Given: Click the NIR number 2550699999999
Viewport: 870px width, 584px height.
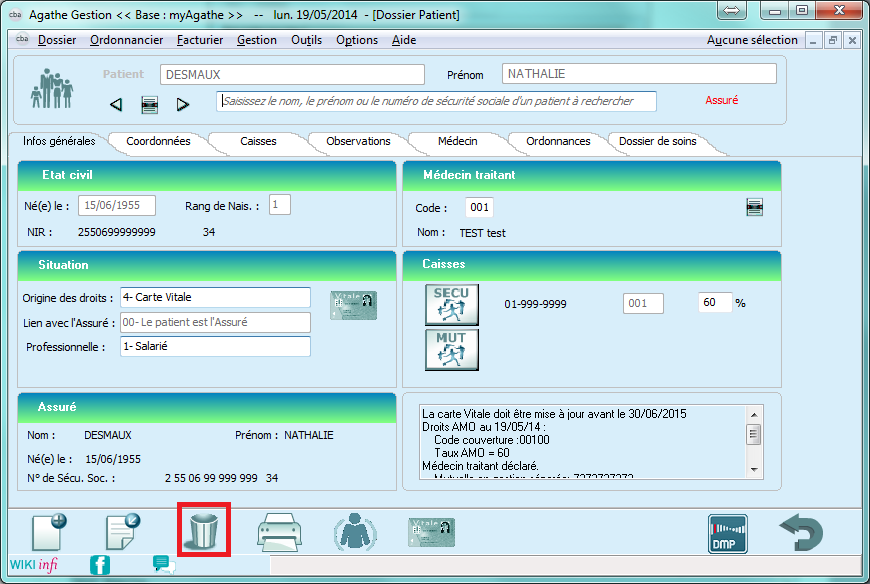Looking at the screenshot, I should click(x=117, y=232).
